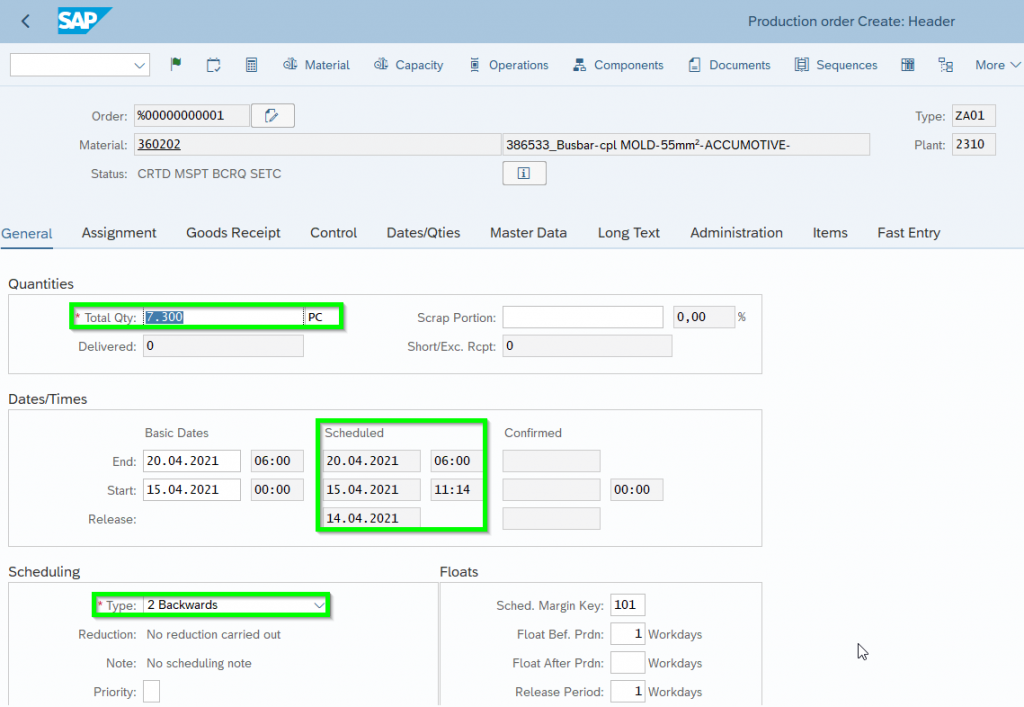Click the hierarchy structure icon in toolbar
1024x707 pixels.
[x=945, y=65]
